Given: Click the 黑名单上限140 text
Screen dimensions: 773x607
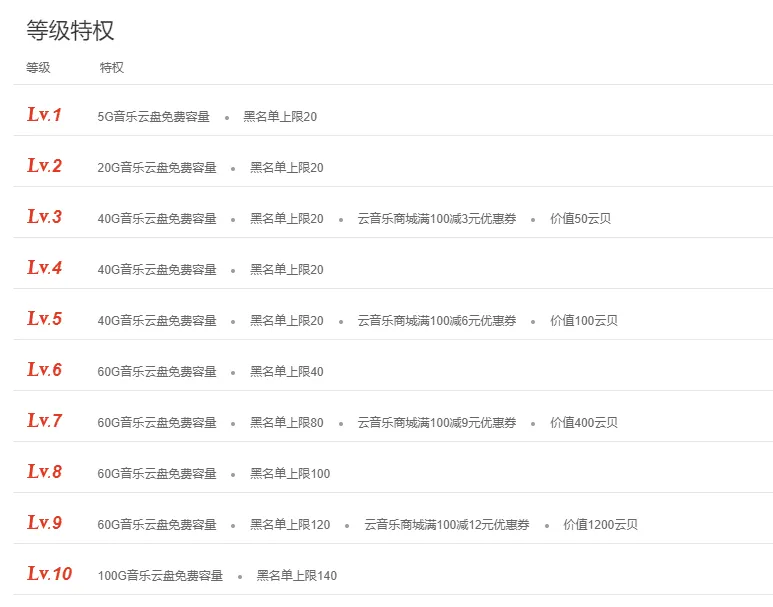Looking at the screenshot, I should (x=296, y=576).
